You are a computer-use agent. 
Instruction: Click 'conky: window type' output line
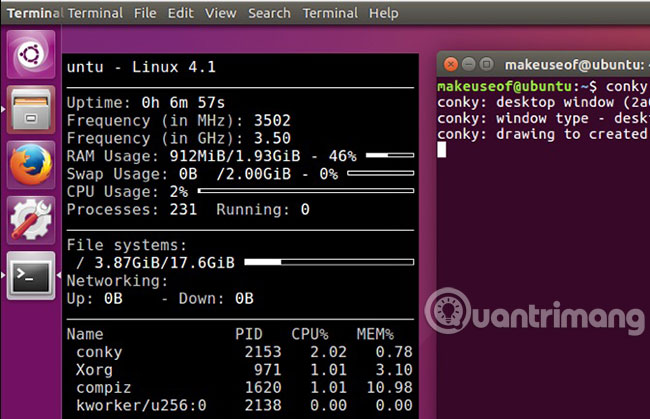[543, 119]
